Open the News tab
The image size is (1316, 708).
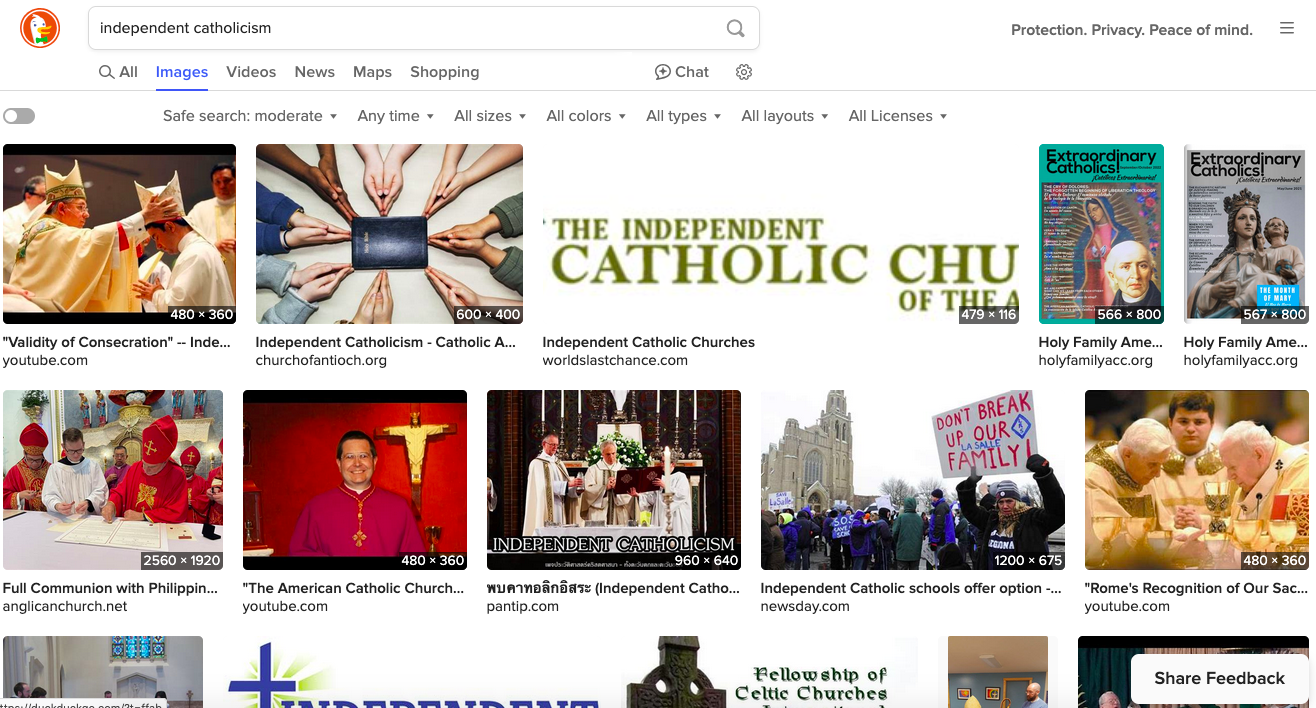[315, 72]
